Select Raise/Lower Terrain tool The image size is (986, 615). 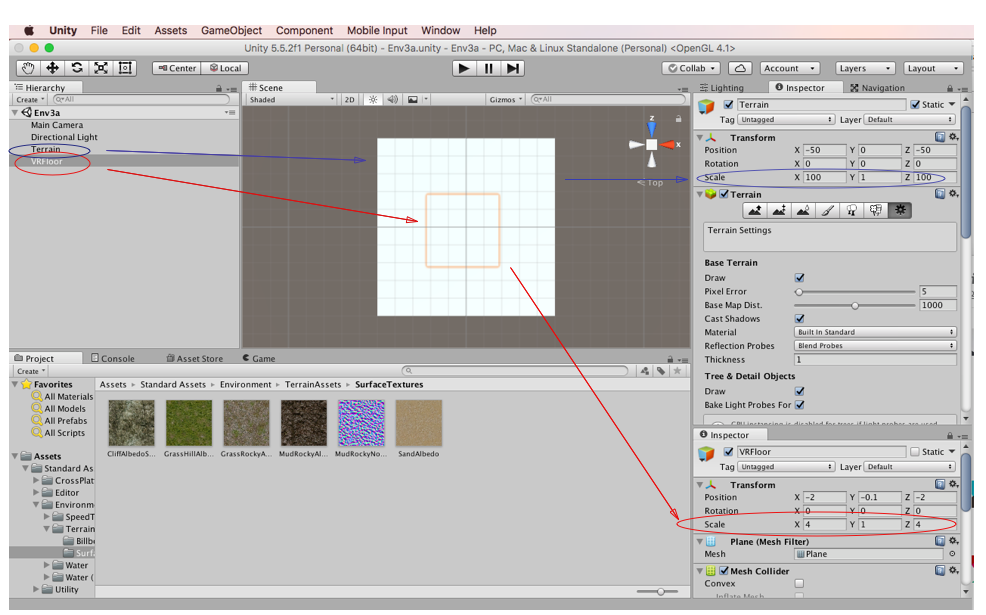click(755, 211)
